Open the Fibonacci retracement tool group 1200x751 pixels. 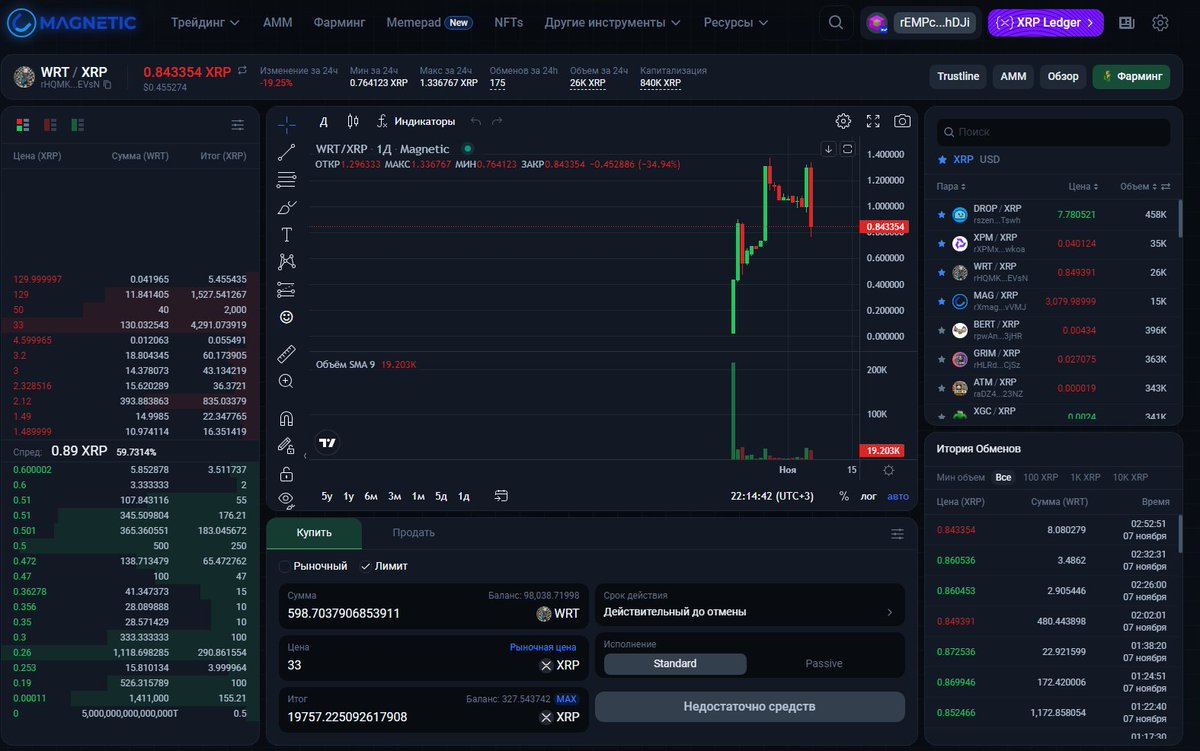tap(287, 180)
